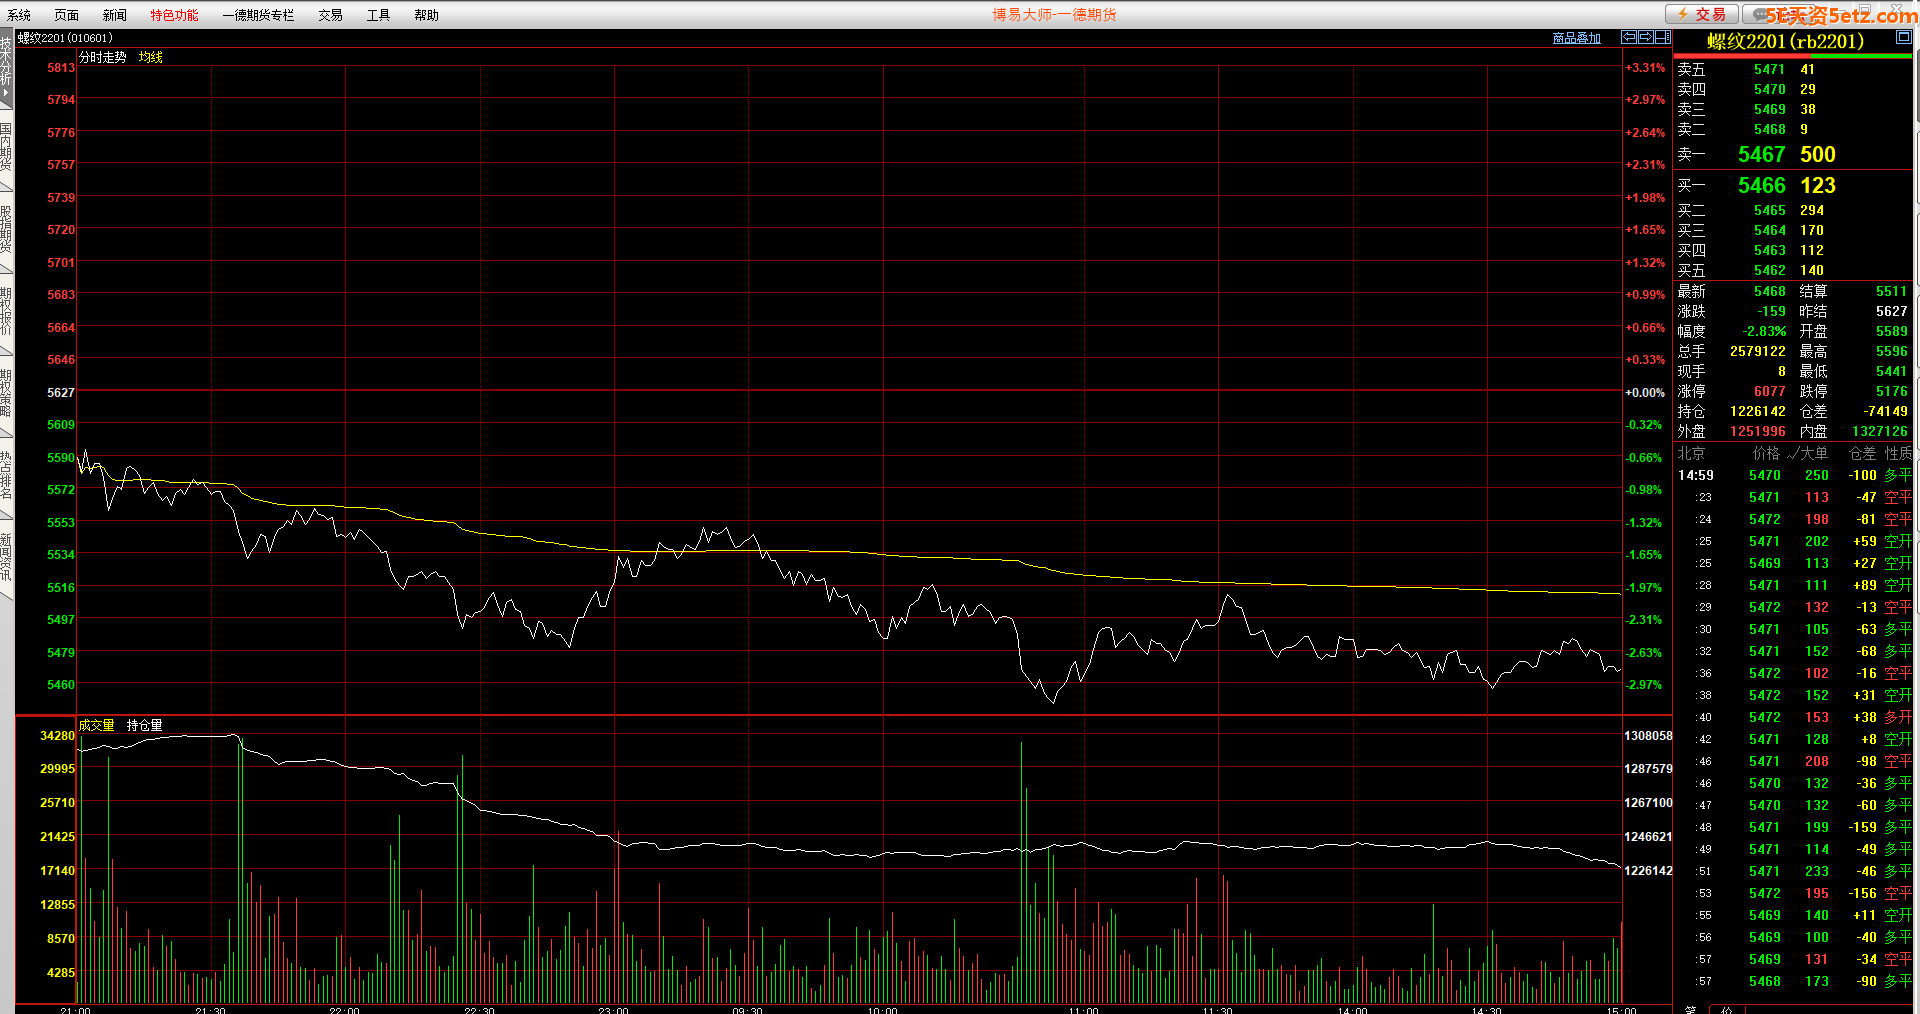Click the 5627 previous settlement axis label

click(61, 392)
